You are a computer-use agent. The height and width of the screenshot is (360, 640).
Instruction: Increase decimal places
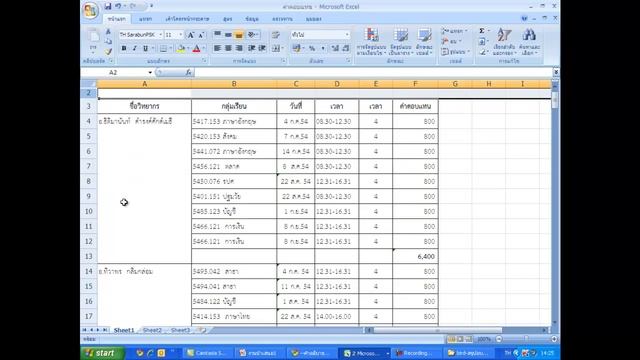click(335, 49)
